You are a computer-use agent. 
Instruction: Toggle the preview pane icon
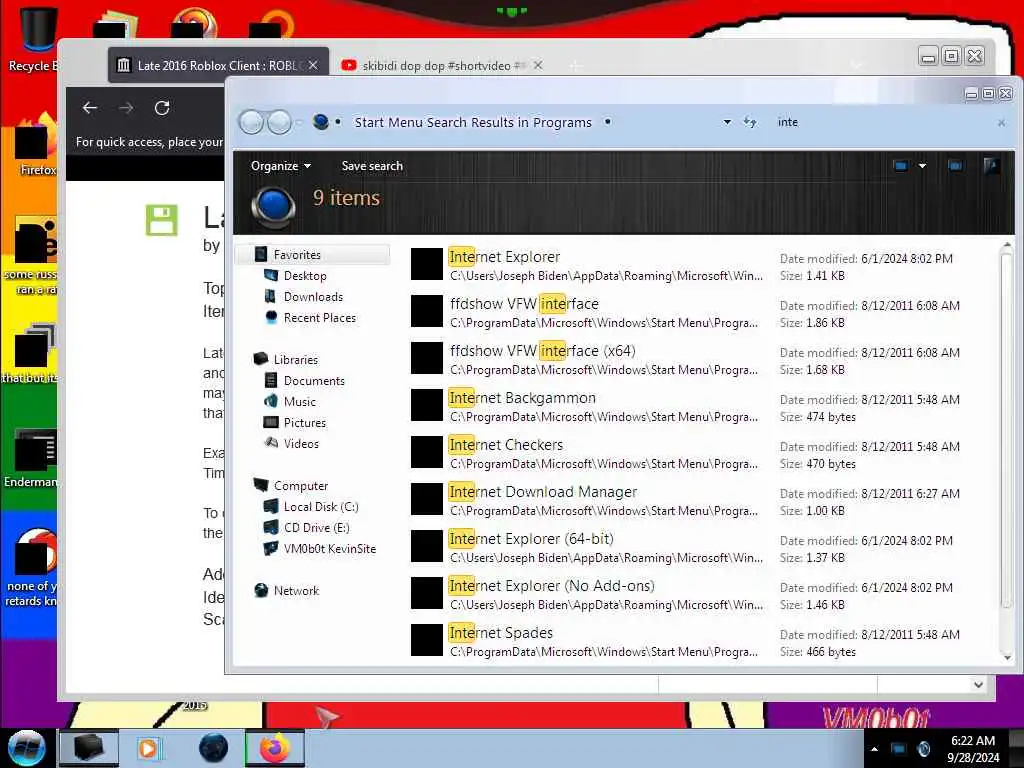955,166
